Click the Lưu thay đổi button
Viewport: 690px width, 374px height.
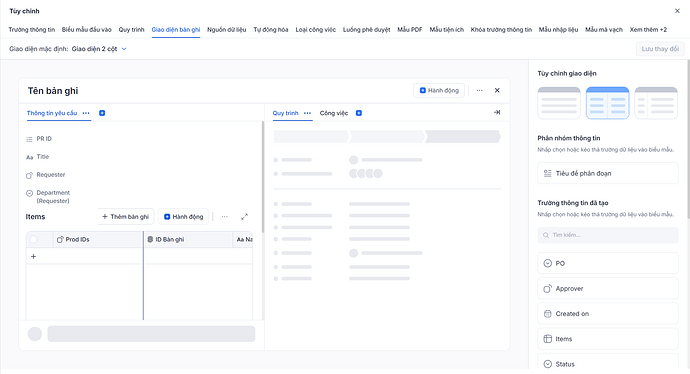click(x=660, y=49)
